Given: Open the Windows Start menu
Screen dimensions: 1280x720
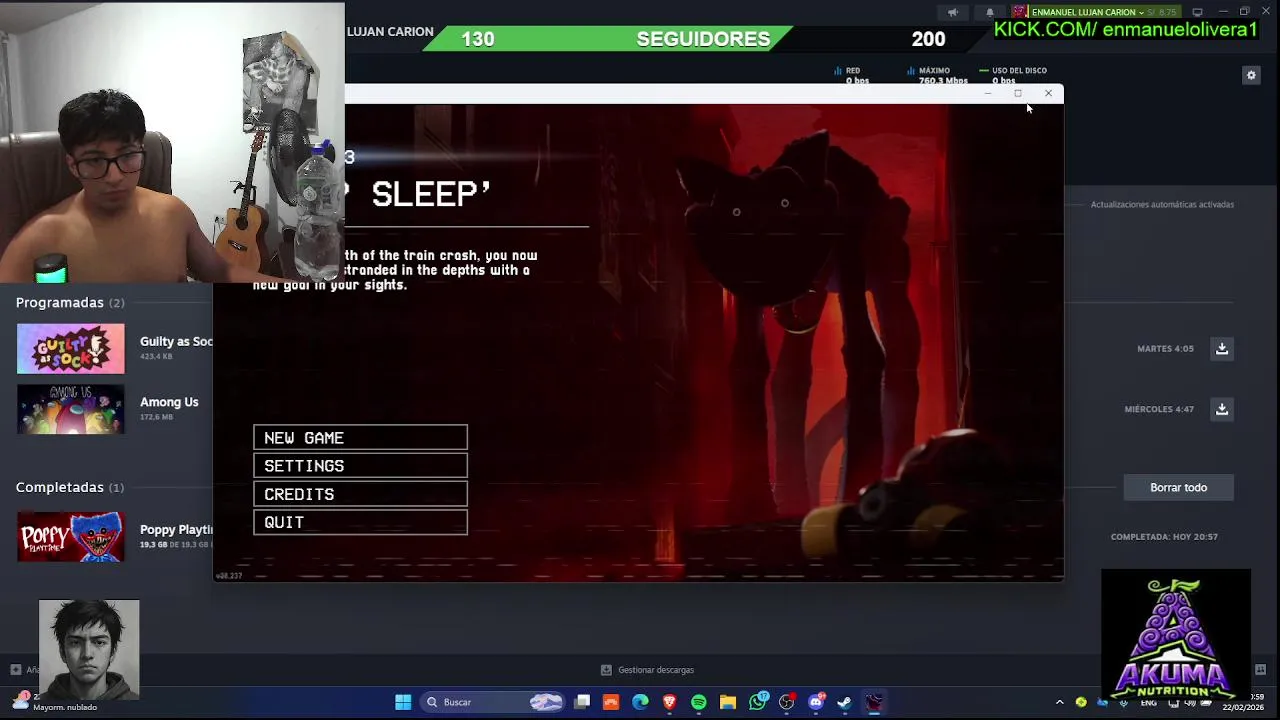Looking at the screenshot, I should click(x=403, y=702).
